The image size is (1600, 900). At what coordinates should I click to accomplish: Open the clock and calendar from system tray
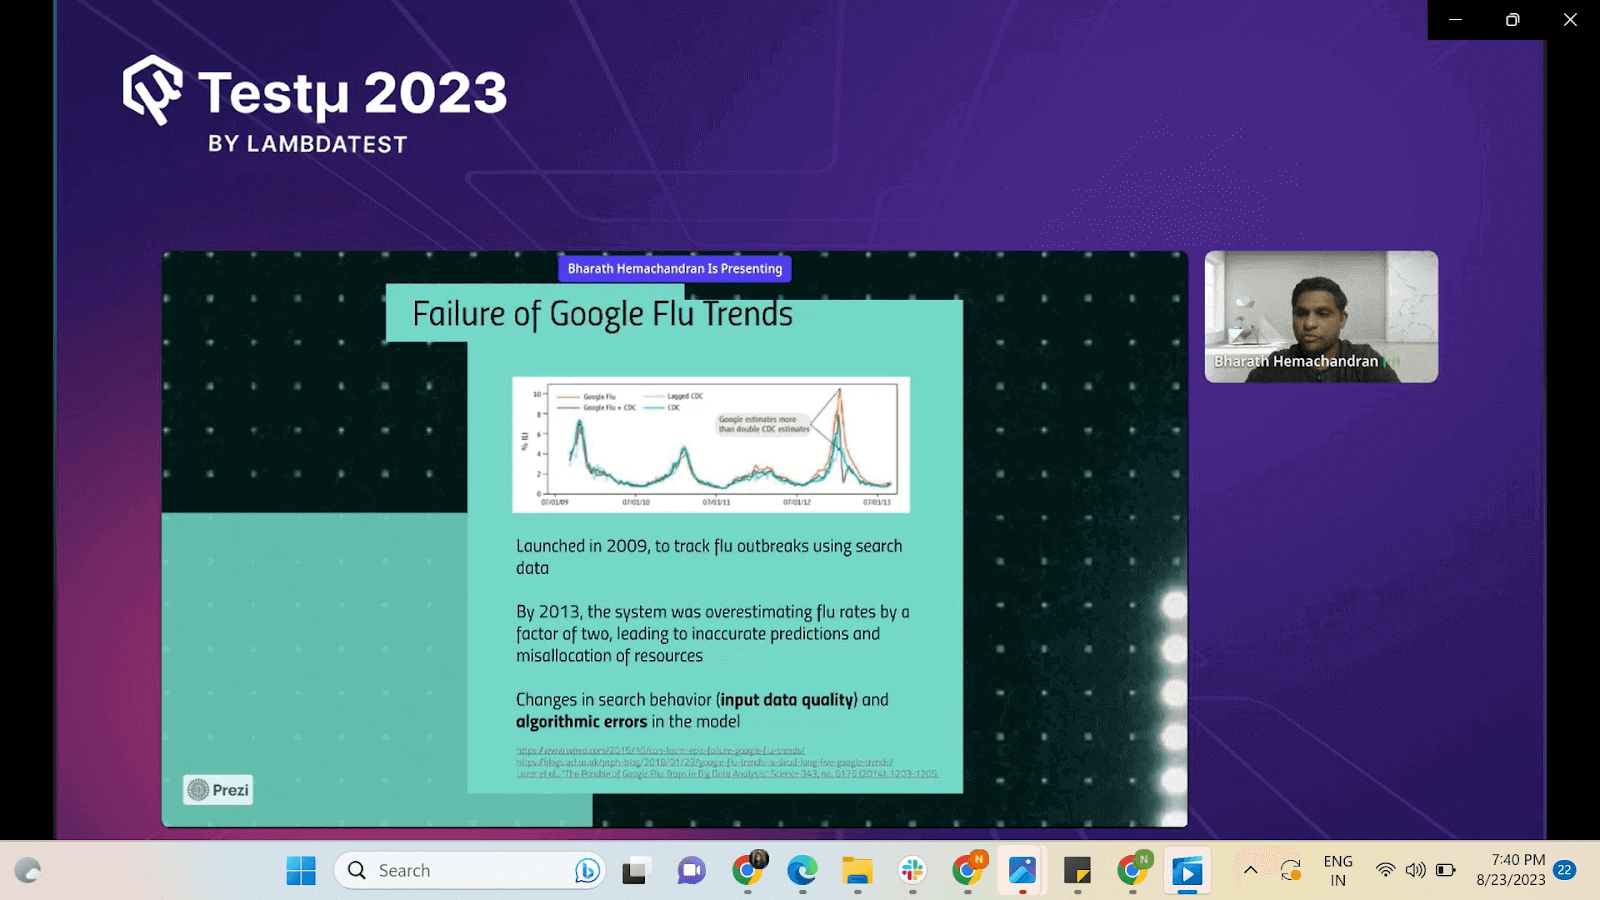[x=1512, y=869]
